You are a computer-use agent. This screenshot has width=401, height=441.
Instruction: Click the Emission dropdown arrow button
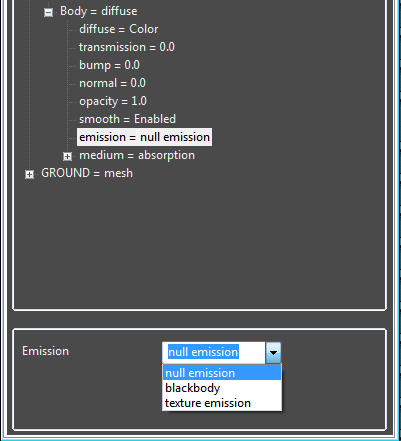273,352
